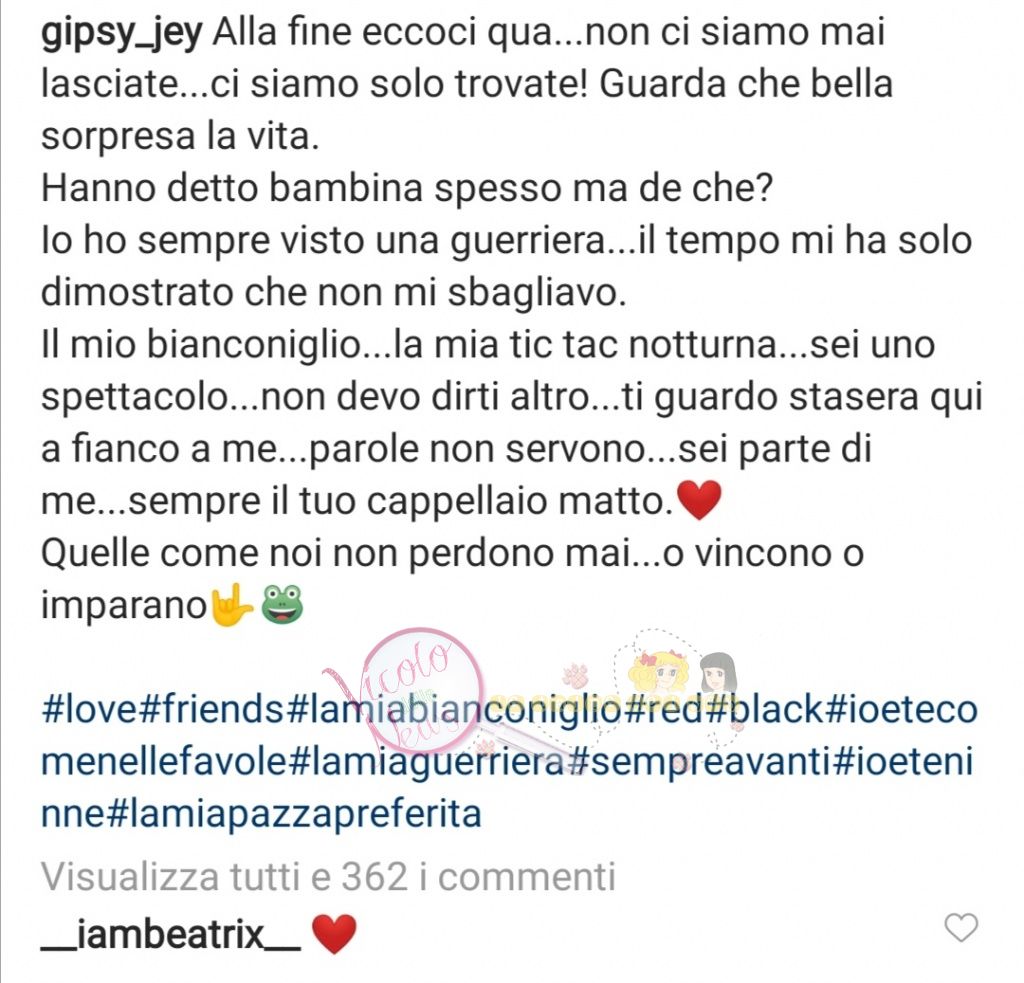Click the rock-on hand emoji after 'imparano'

click(x=231, y=605)
